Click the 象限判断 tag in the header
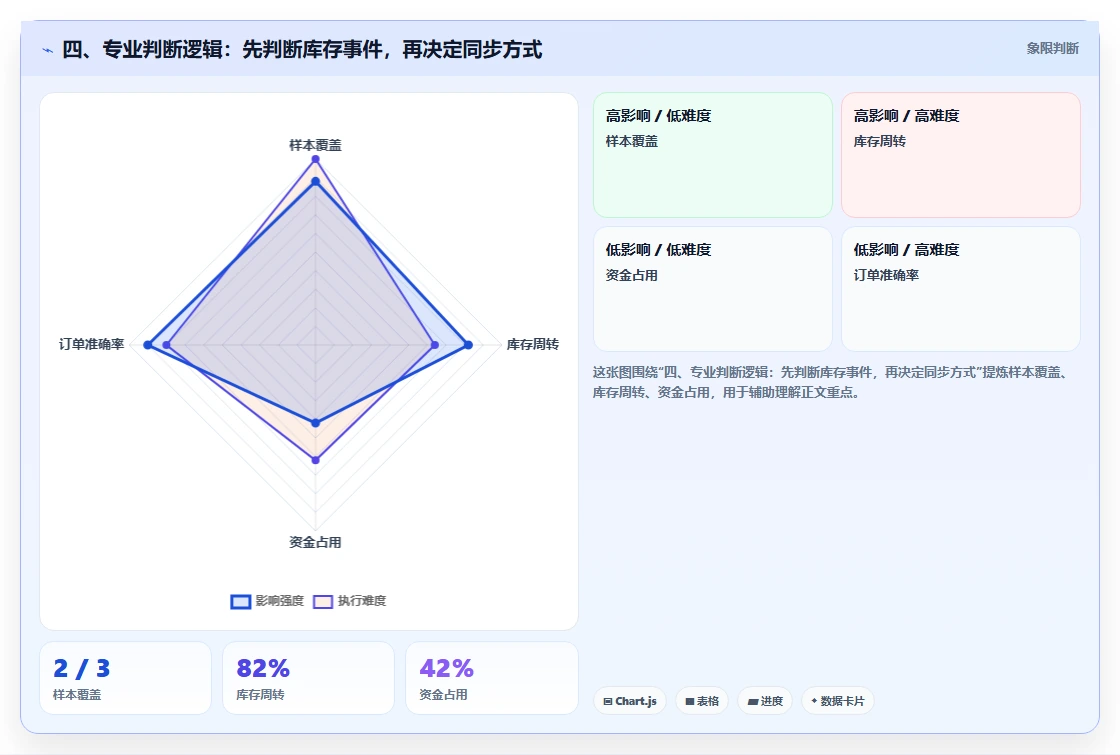 [1052, 49]
